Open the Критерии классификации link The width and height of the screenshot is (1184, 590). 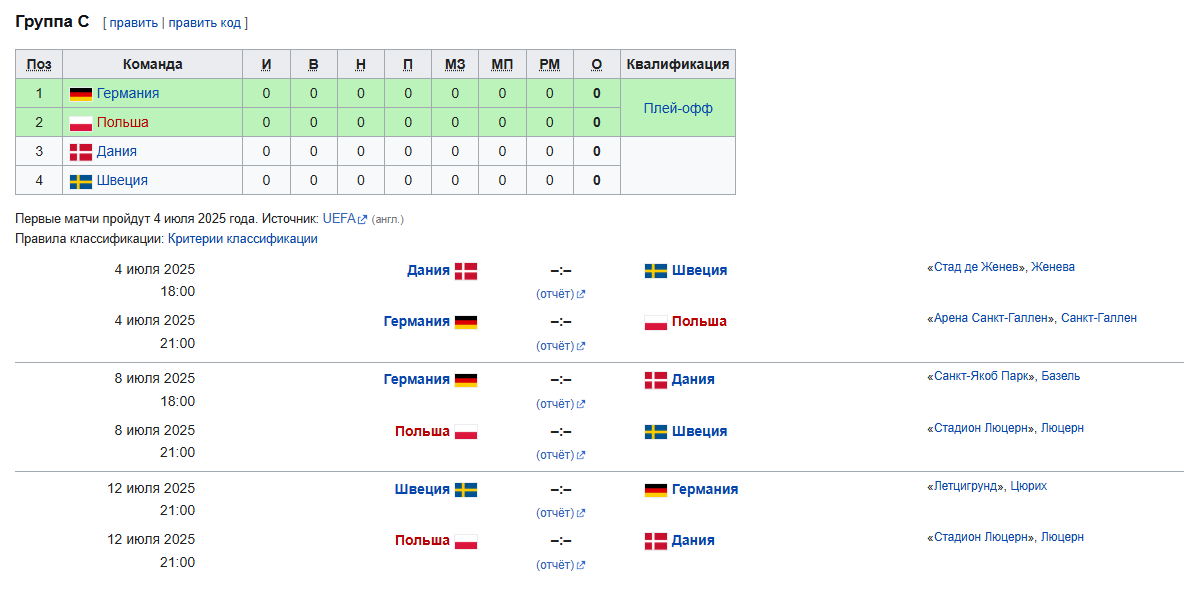(x=242, y=239)
